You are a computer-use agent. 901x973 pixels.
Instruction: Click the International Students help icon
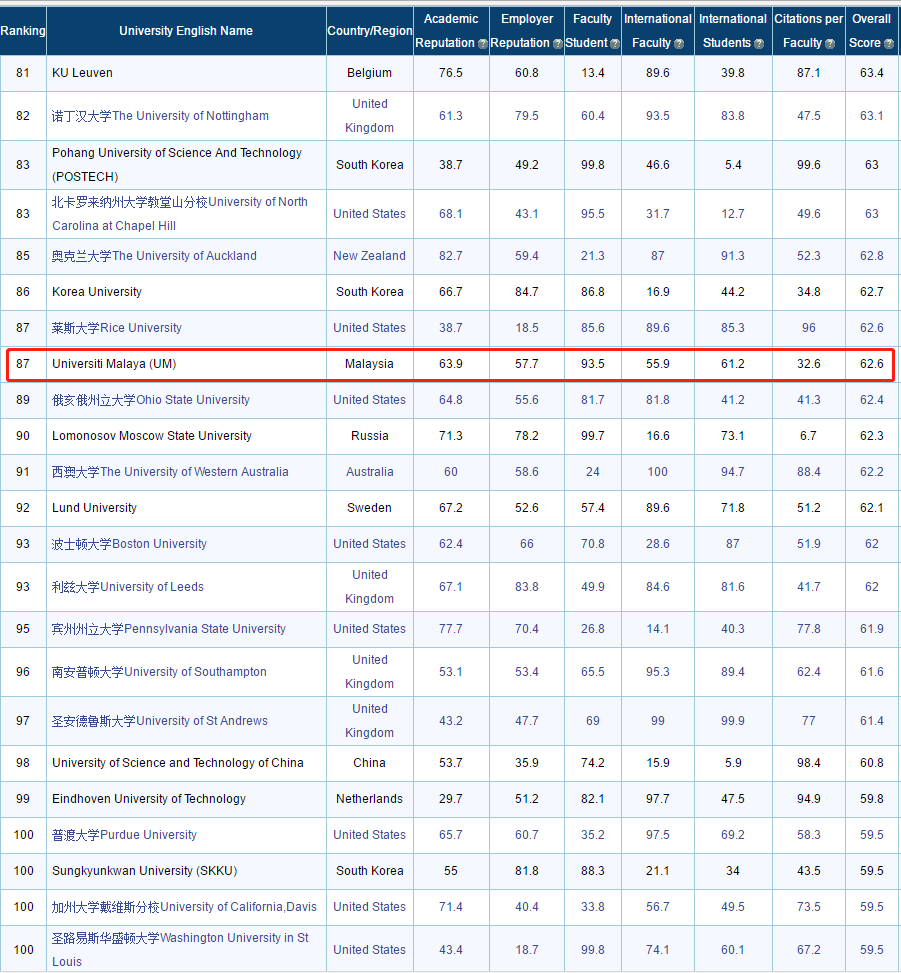pos(758,44)
